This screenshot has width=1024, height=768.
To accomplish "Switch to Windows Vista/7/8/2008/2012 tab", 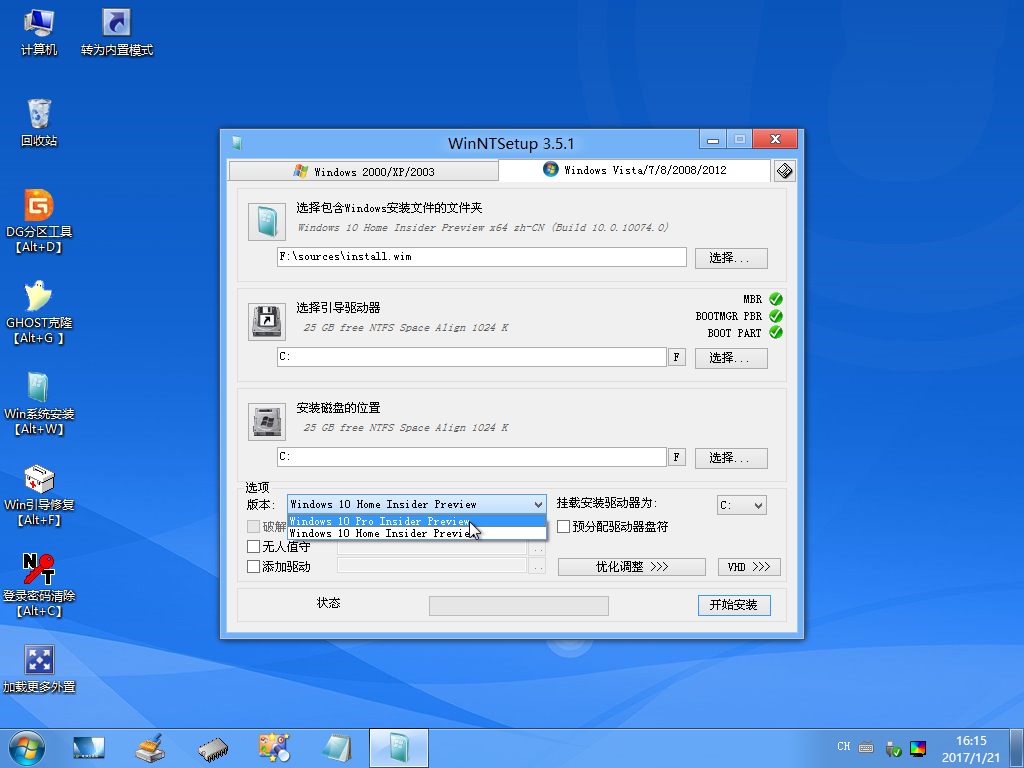I will point(634,170).
